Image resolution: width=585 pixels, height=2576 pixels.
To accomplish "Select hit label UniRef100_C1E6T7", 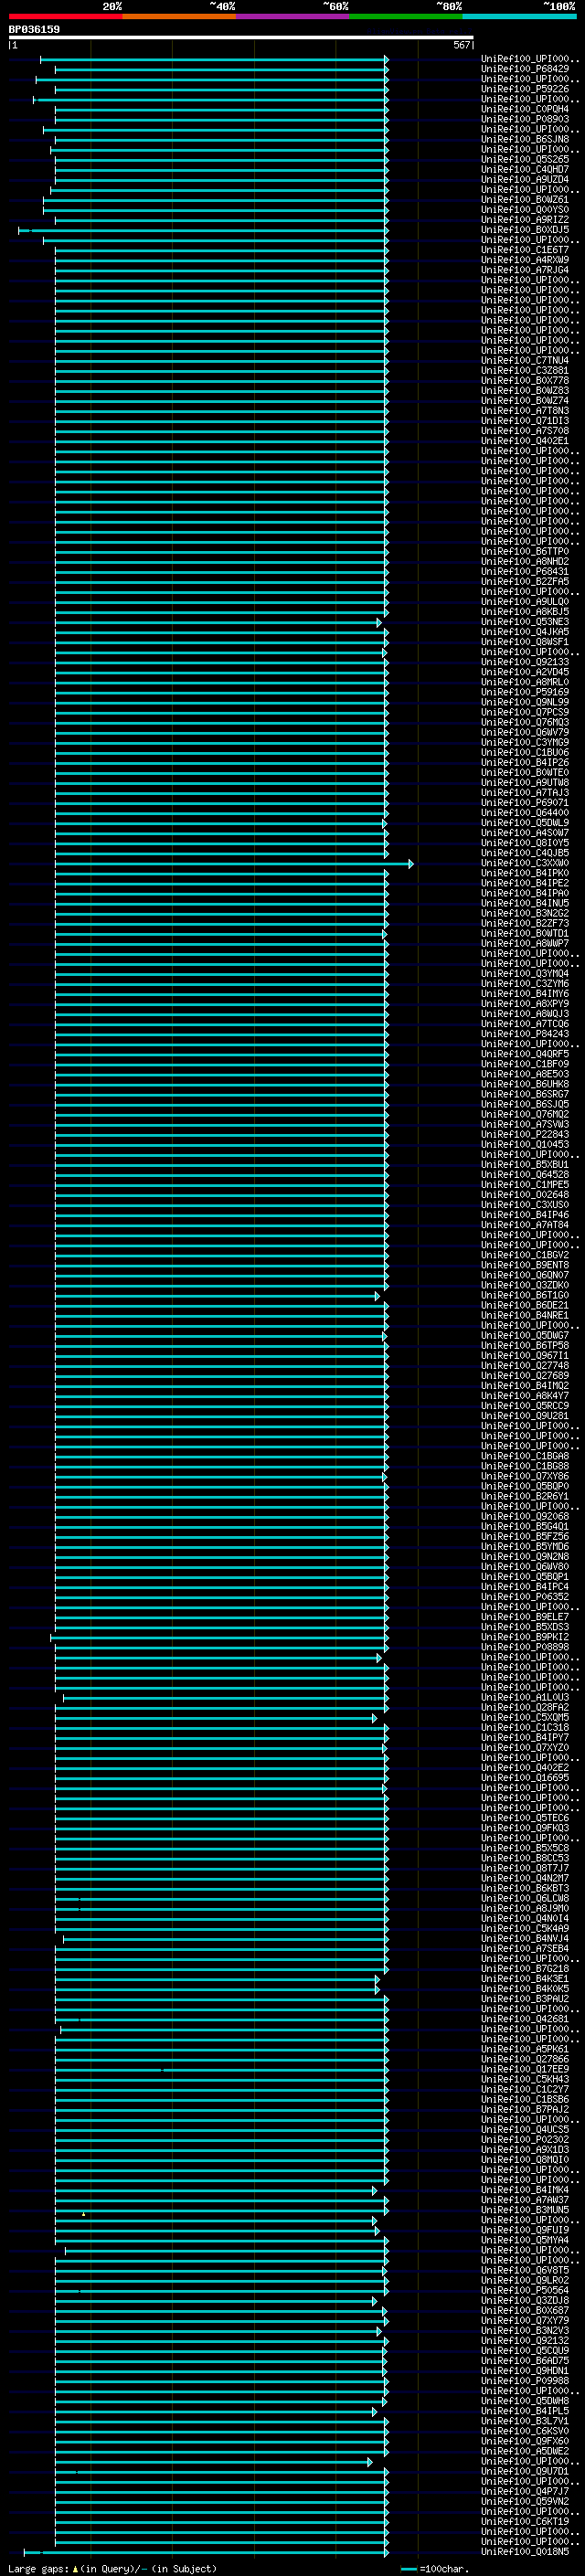I will tap(525, 250).
